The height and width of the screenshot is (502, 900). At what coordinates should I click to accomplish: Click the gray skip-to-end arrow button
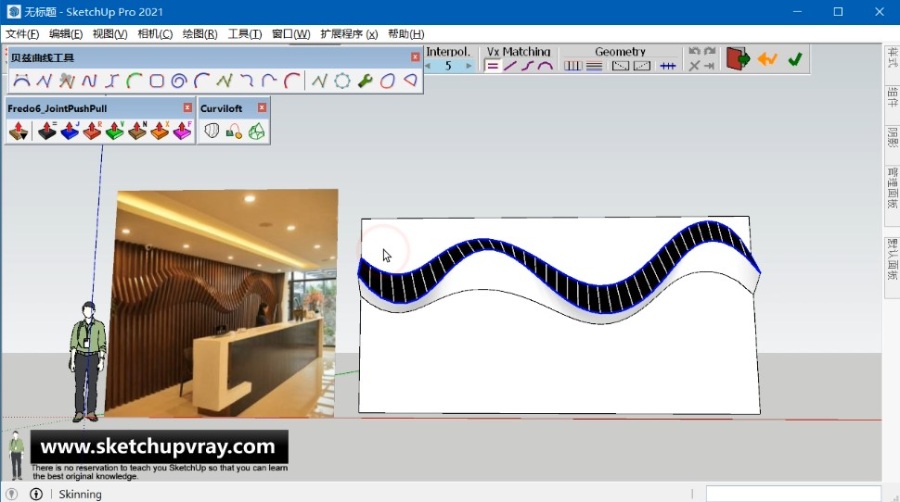click(x=709, y=66)
